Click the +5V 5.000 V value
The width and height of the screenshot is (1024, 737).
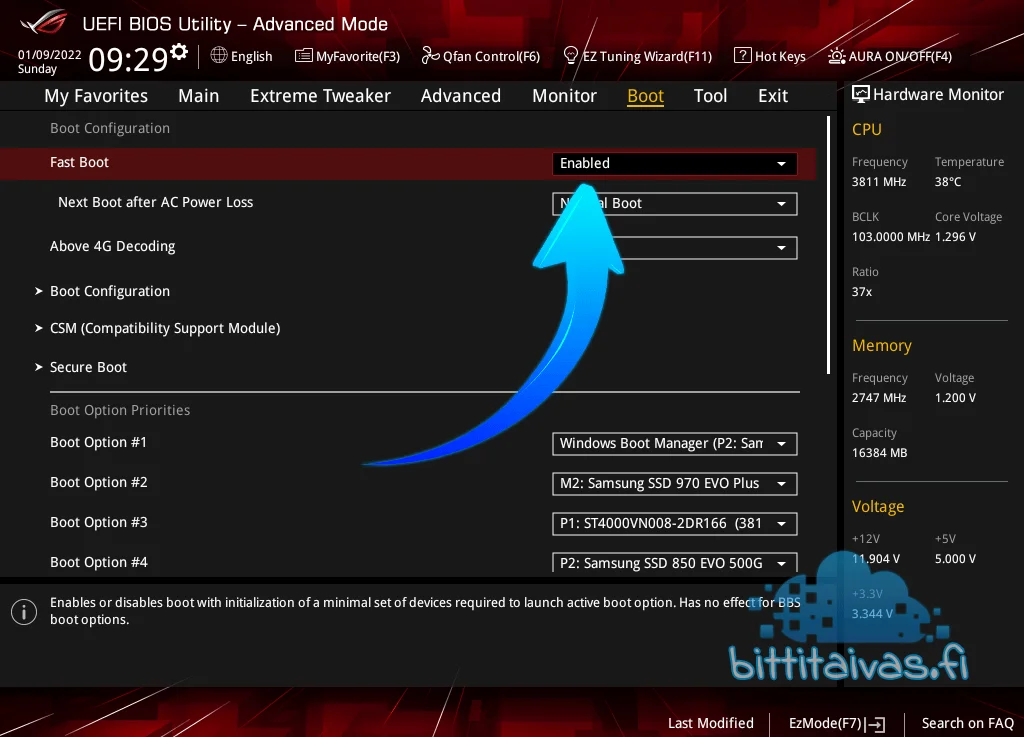955,559
